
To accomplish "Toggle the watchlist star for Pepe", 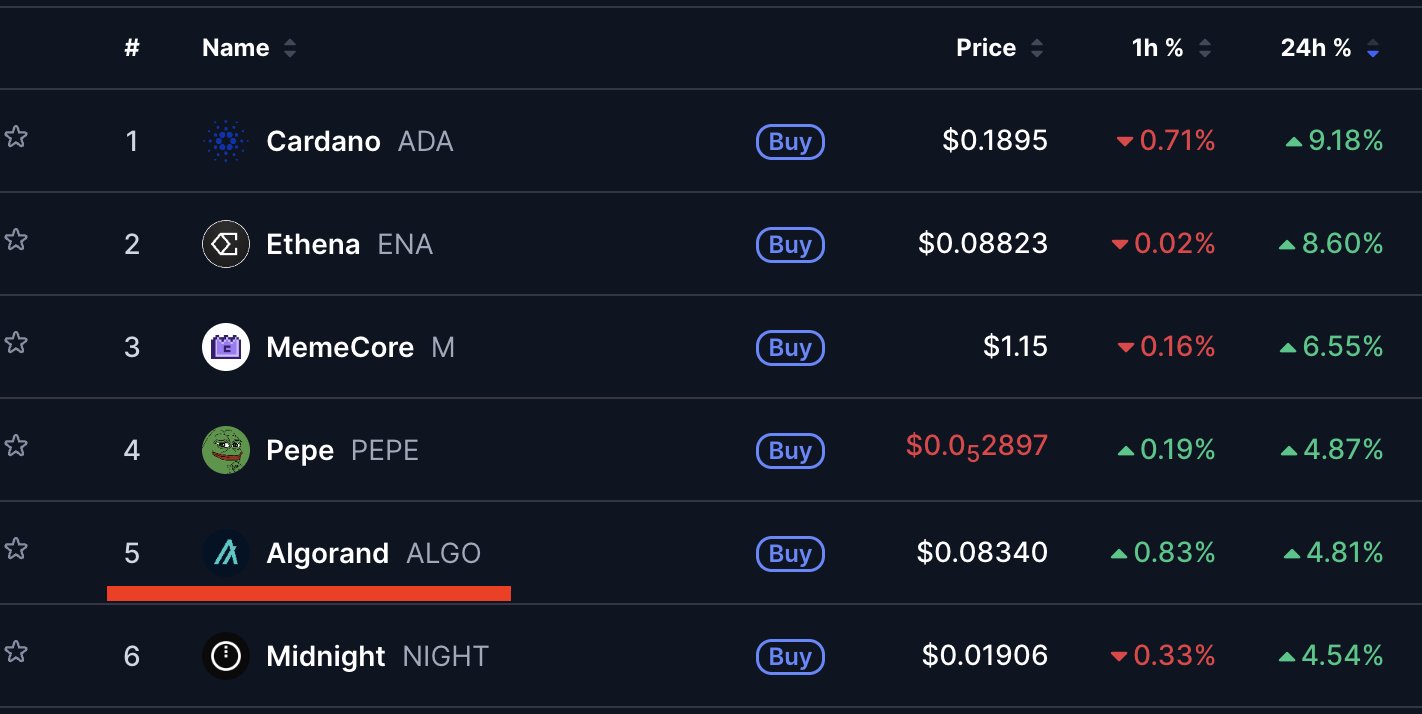I will click(15, 446).
